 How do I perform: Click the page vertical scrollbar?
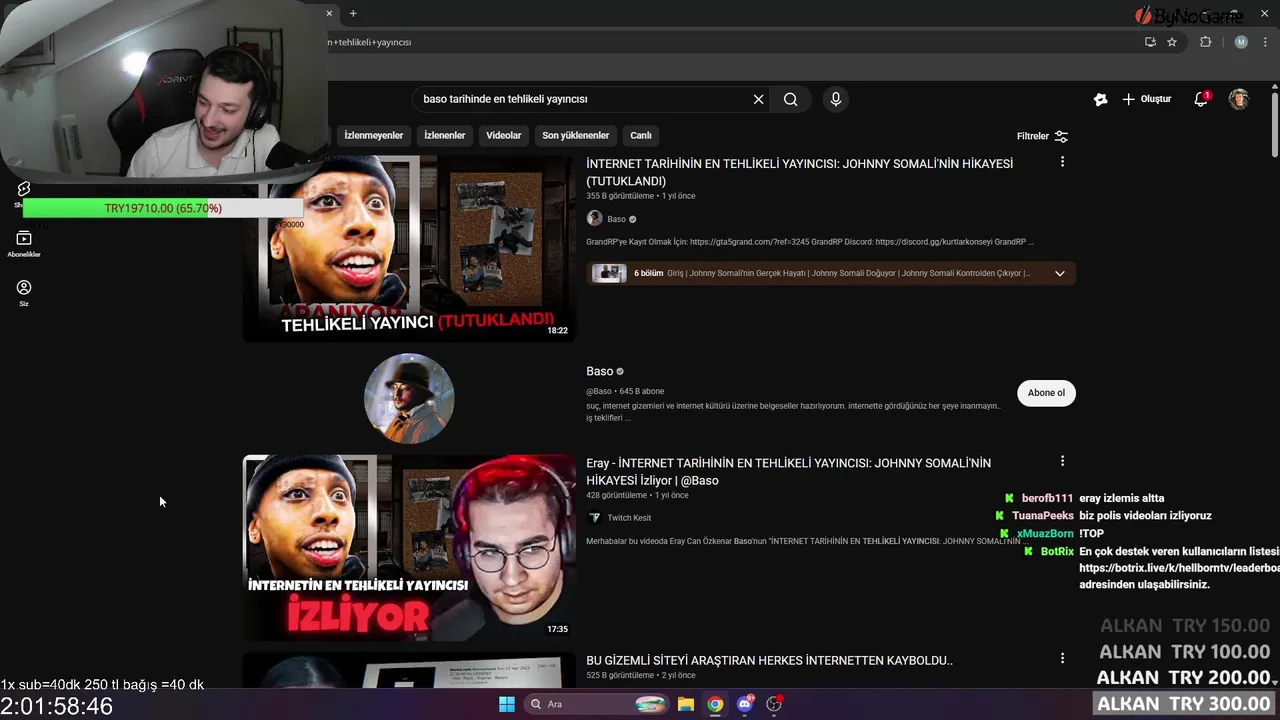[x=1274, y=124]
